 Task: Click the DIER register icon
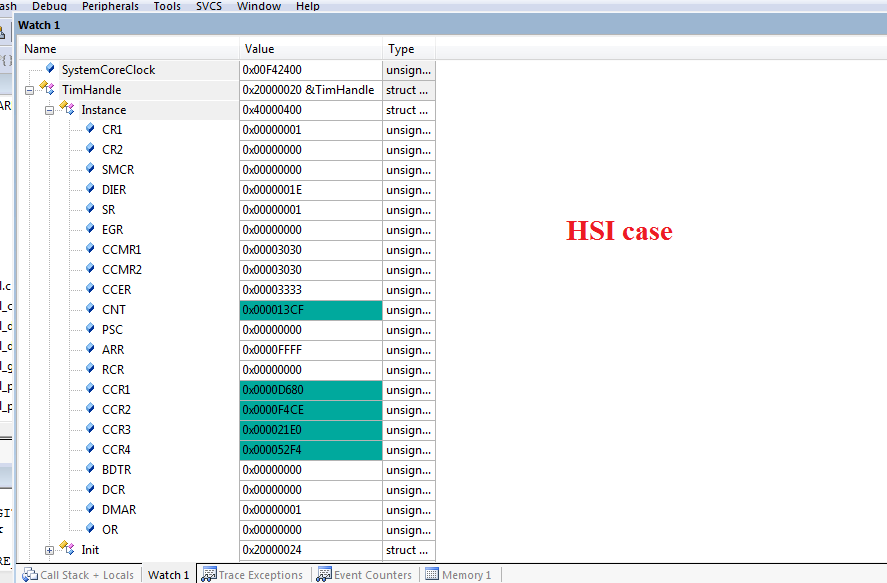(91, 188)
